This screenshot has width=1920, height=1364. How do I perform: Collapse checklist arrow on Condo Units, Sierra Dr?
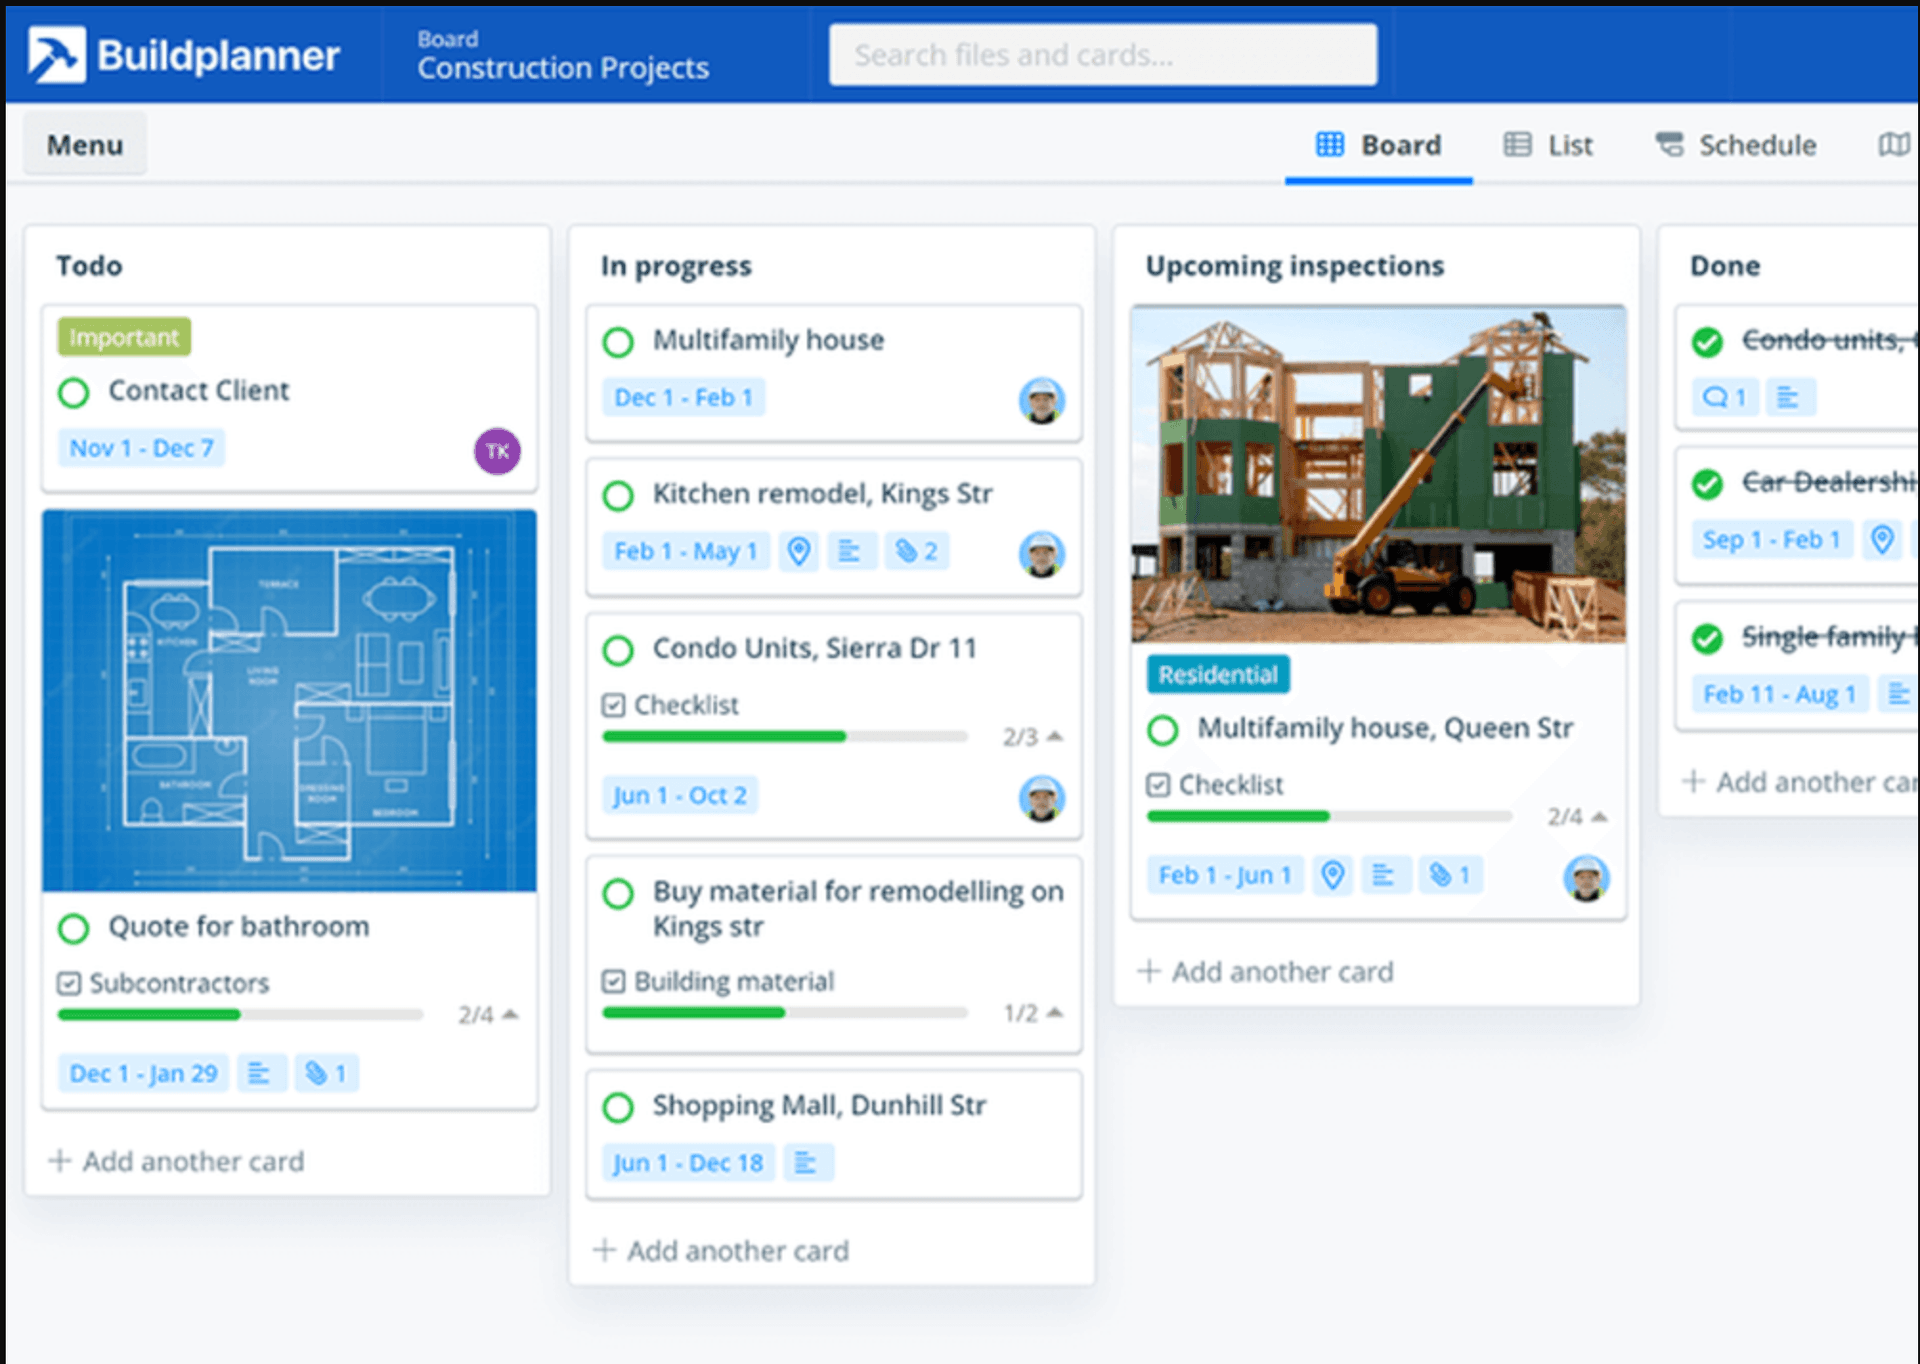click(x=1055, y=736)
